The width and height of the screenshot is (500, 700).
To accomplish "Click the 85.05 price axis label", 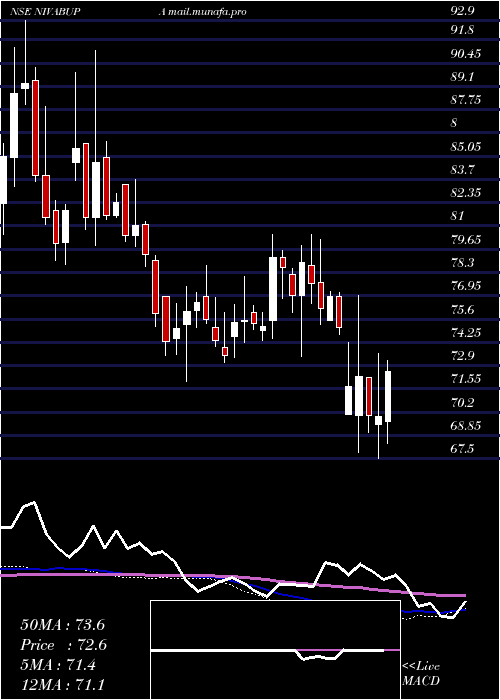I will [466, 146].
